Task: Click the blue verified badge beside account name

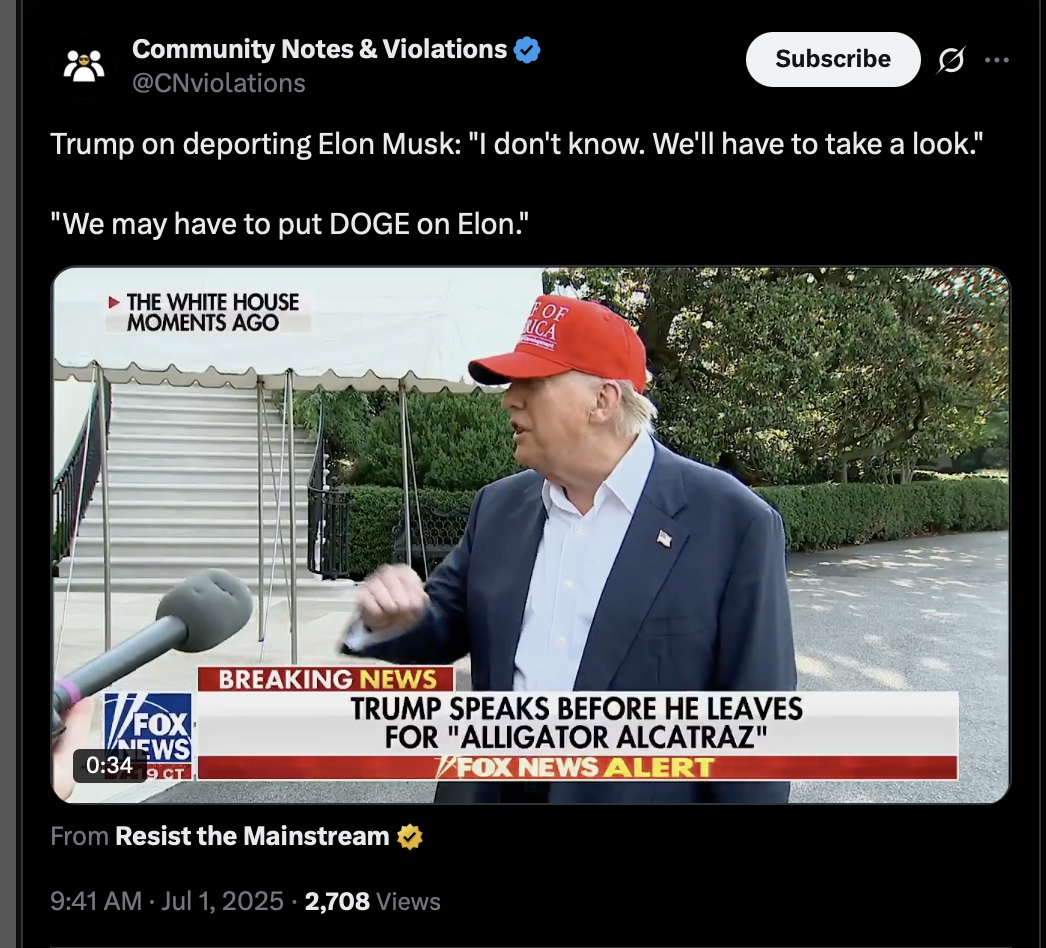Action: 527,50
